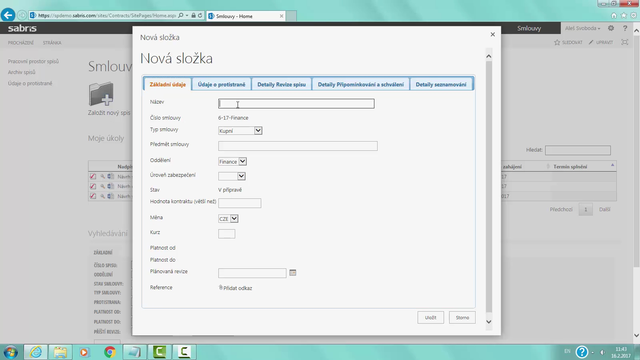Click the dialog scrollbar up arrow

pyautogui.click(x=489, y=56)
